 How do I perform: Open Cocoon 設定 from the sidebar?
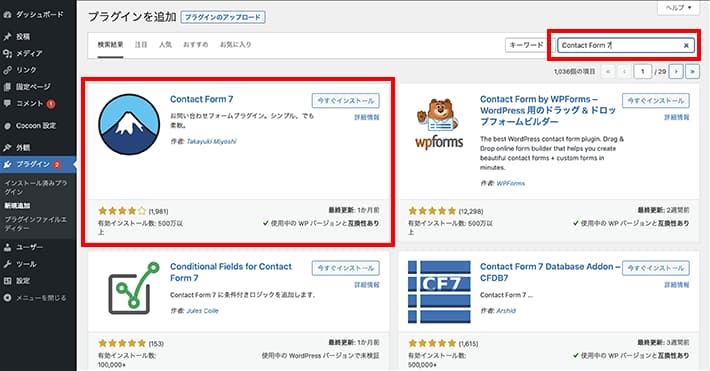[x=36, y=125]
